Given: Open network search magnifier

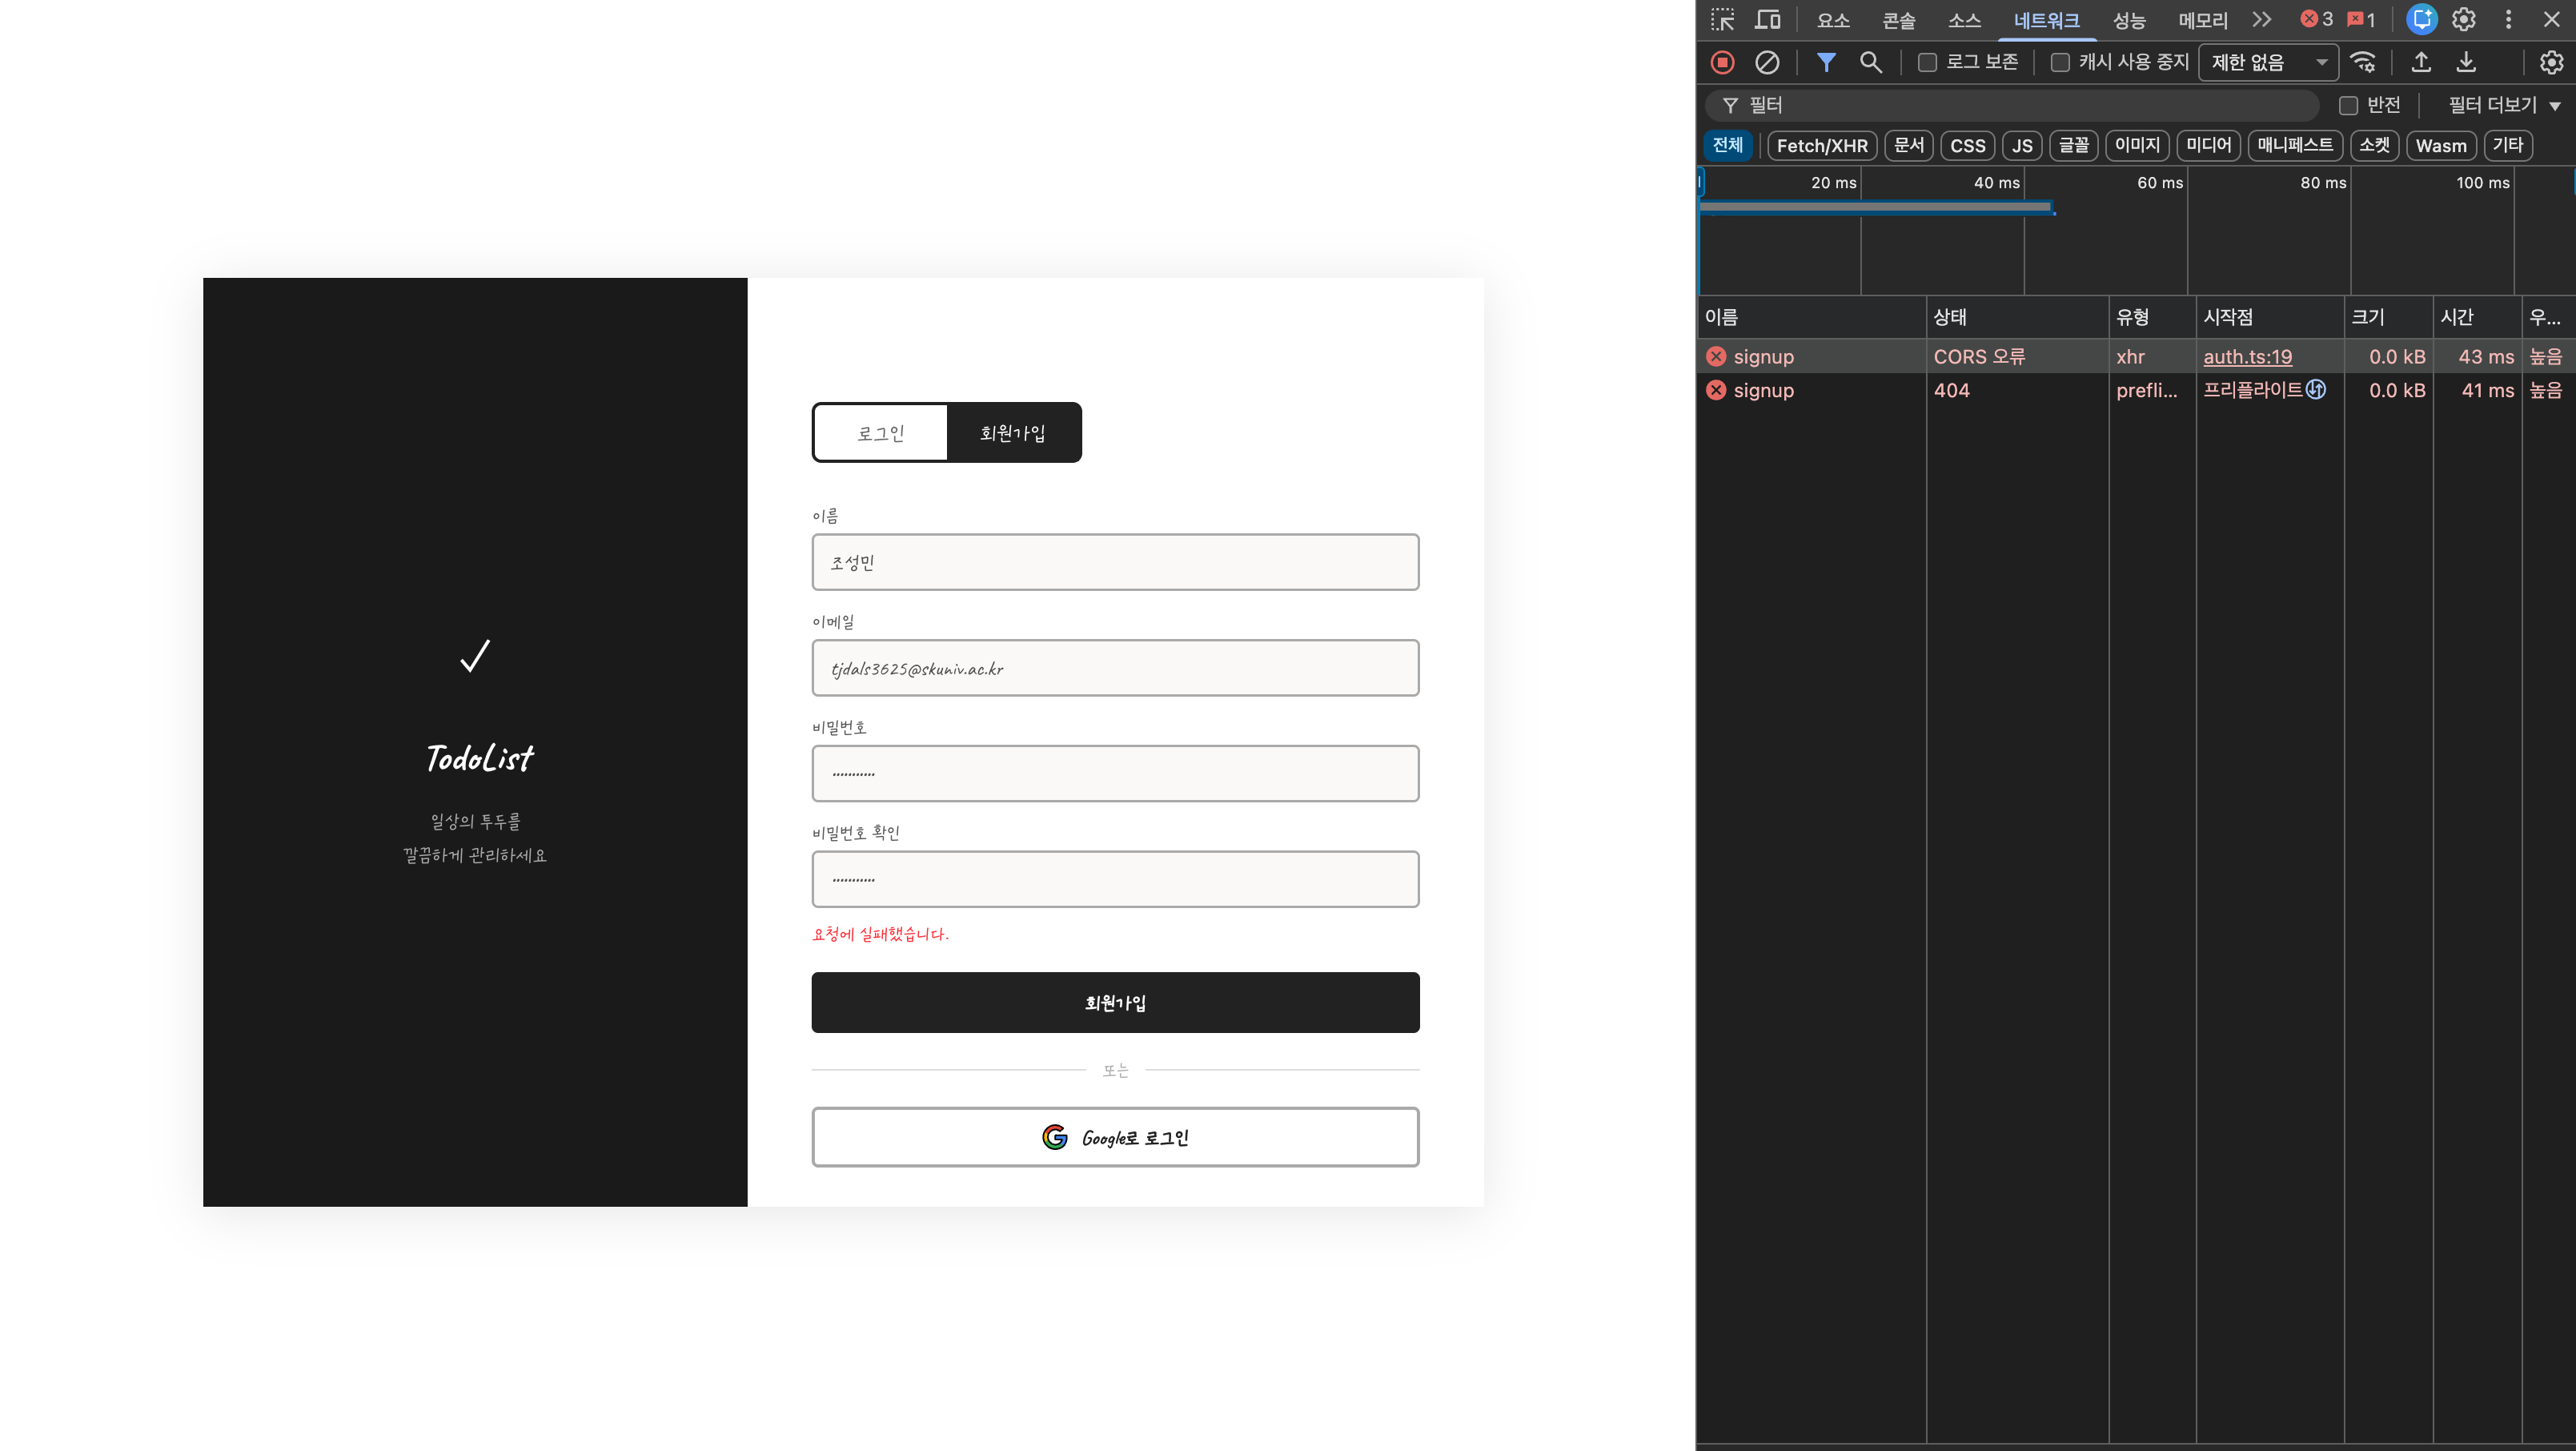Looking at the screenshot, I should [1870, 62].
